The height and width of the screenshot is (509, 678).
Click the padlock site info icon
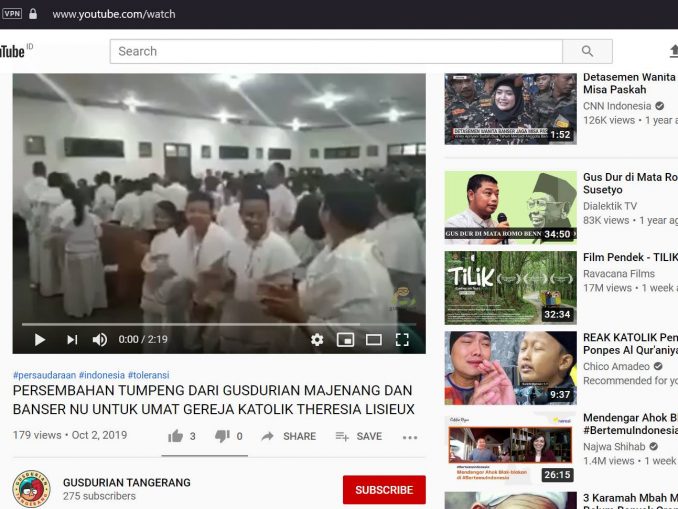[33, 14]
